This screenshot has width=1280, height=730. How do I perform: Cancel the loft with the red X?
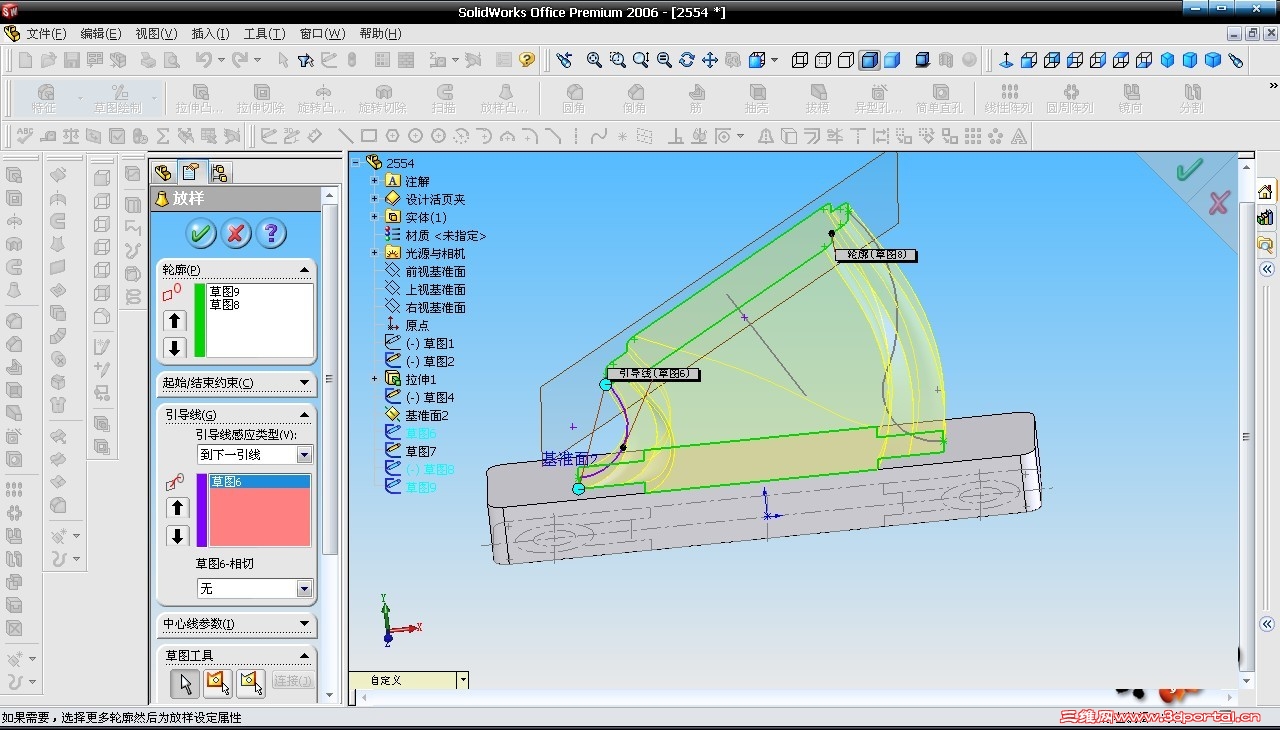tap(236, 234)
